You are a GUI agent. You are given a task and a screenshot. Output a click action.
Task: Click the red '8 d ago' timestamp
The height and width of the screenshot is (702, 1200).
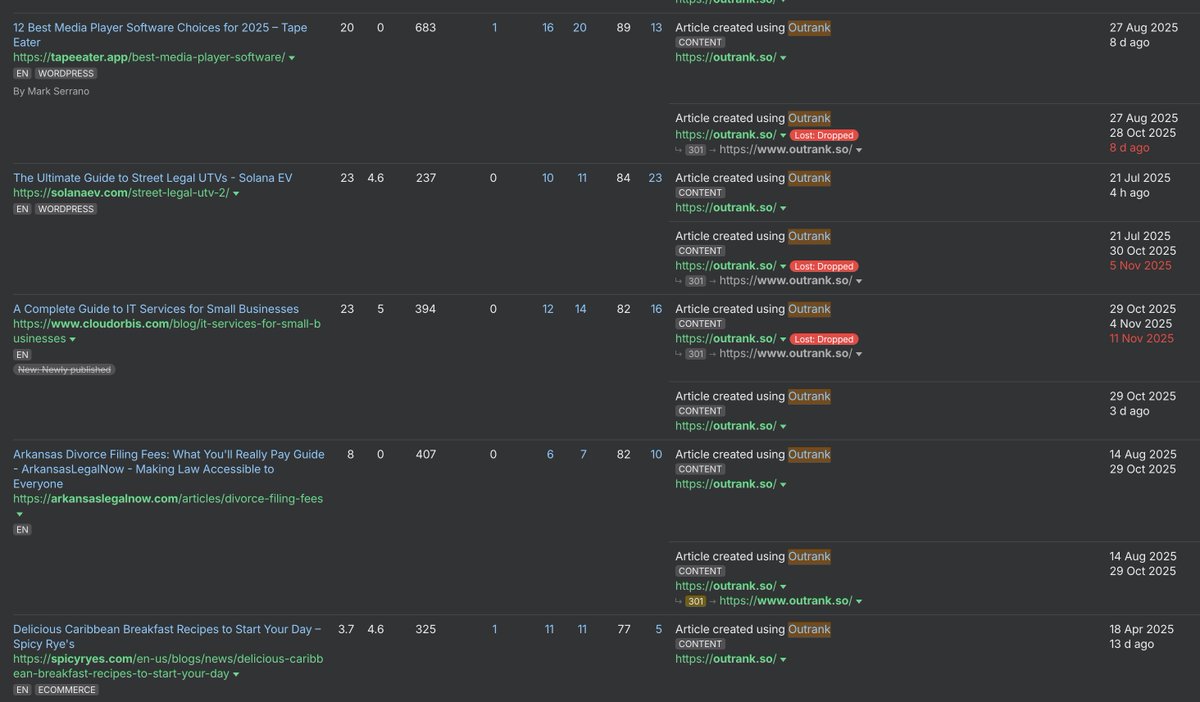(1129, 148)
